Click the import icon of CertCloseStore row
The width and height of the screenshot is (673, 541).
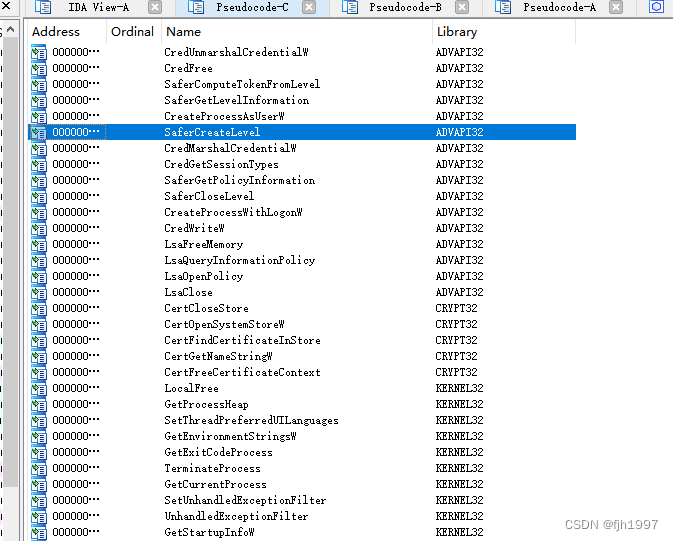(39, 309)
